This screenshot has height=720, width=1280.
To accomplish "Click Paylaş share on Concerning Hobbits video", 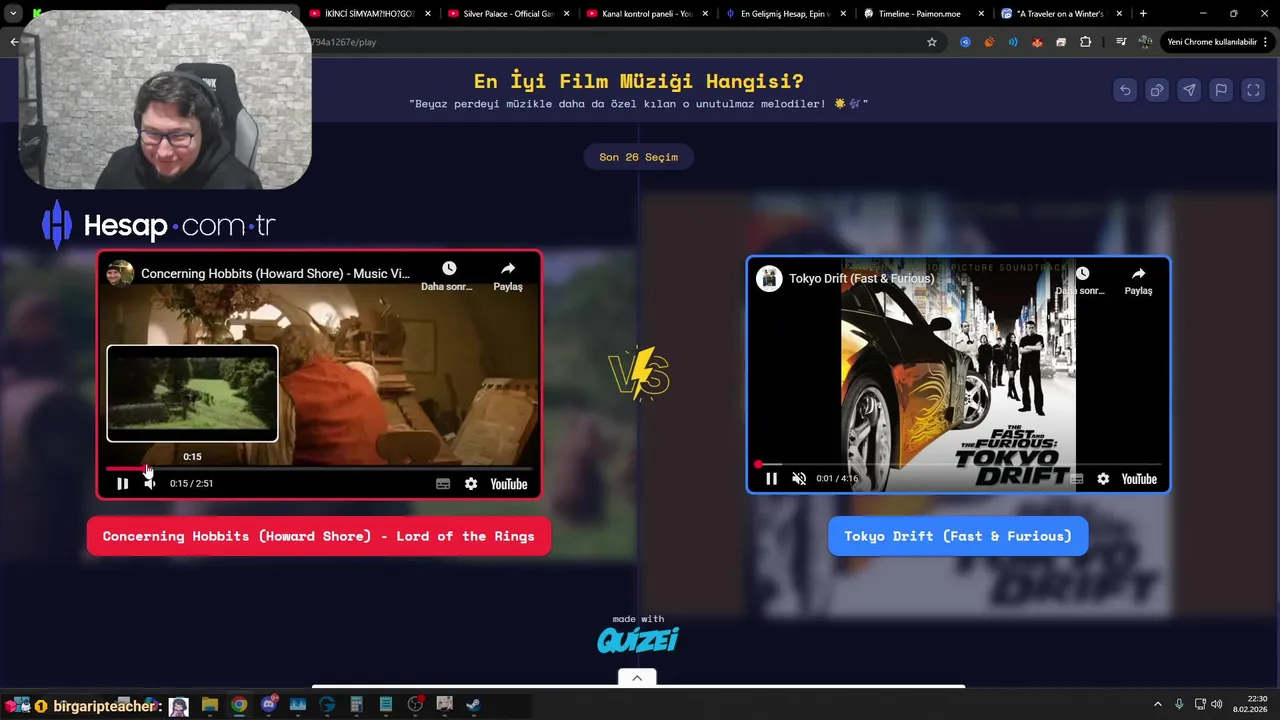I will [508, 275].
